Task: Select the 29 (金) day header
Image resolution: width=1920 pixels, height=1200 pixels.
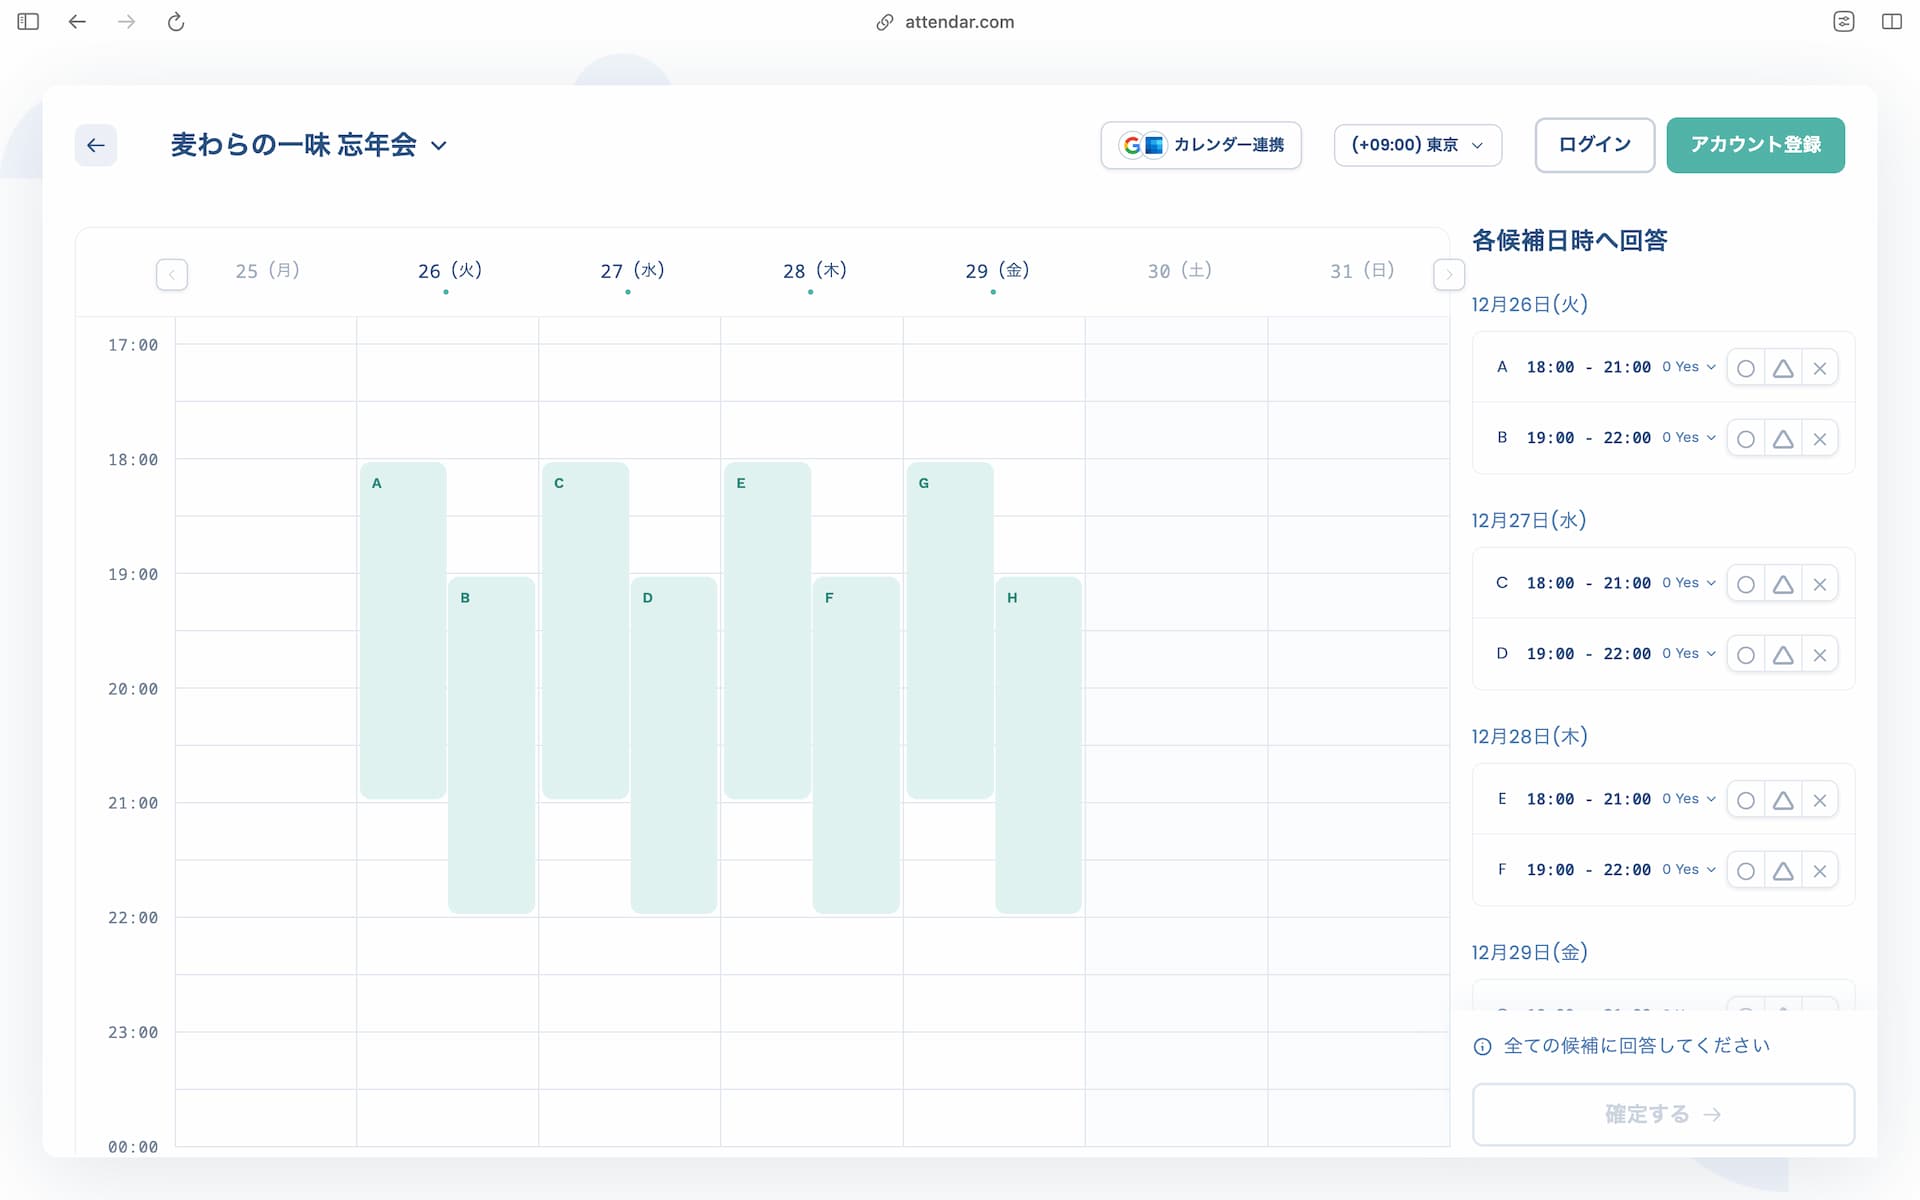Action: coord(997,271)
